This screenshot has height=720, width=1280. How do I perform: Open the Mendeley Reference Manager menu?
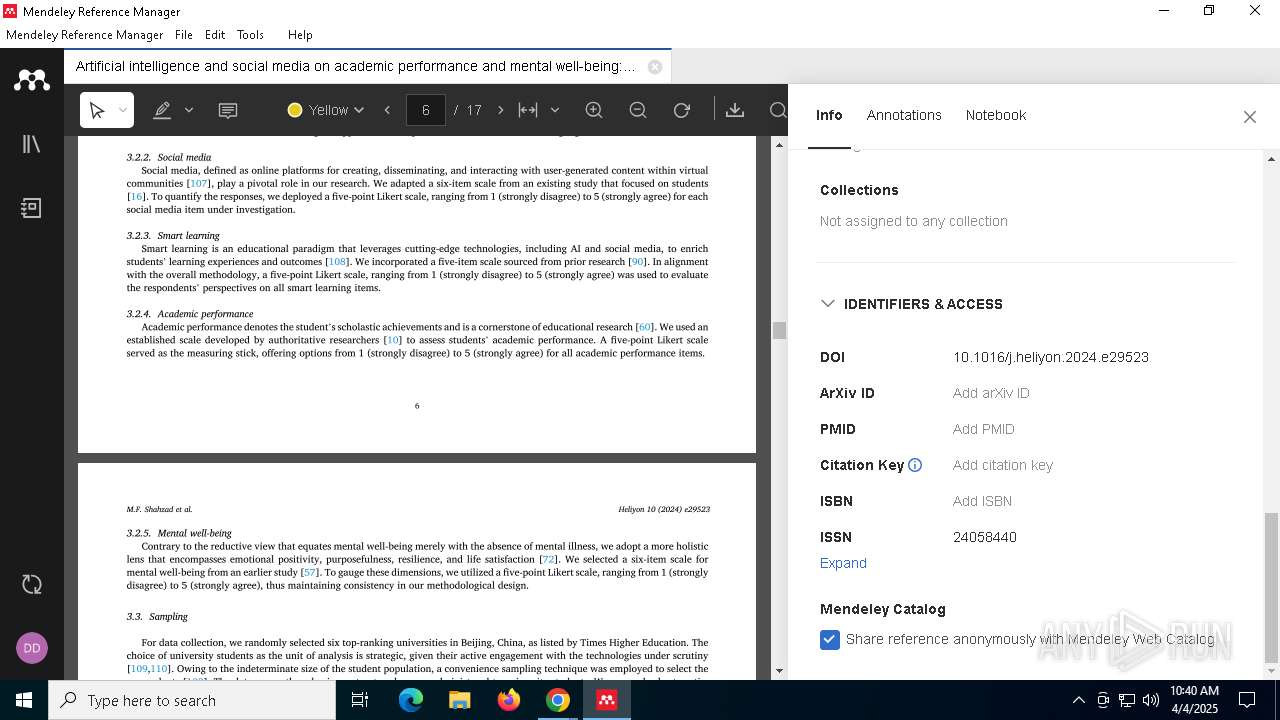(x=84, y=34)
